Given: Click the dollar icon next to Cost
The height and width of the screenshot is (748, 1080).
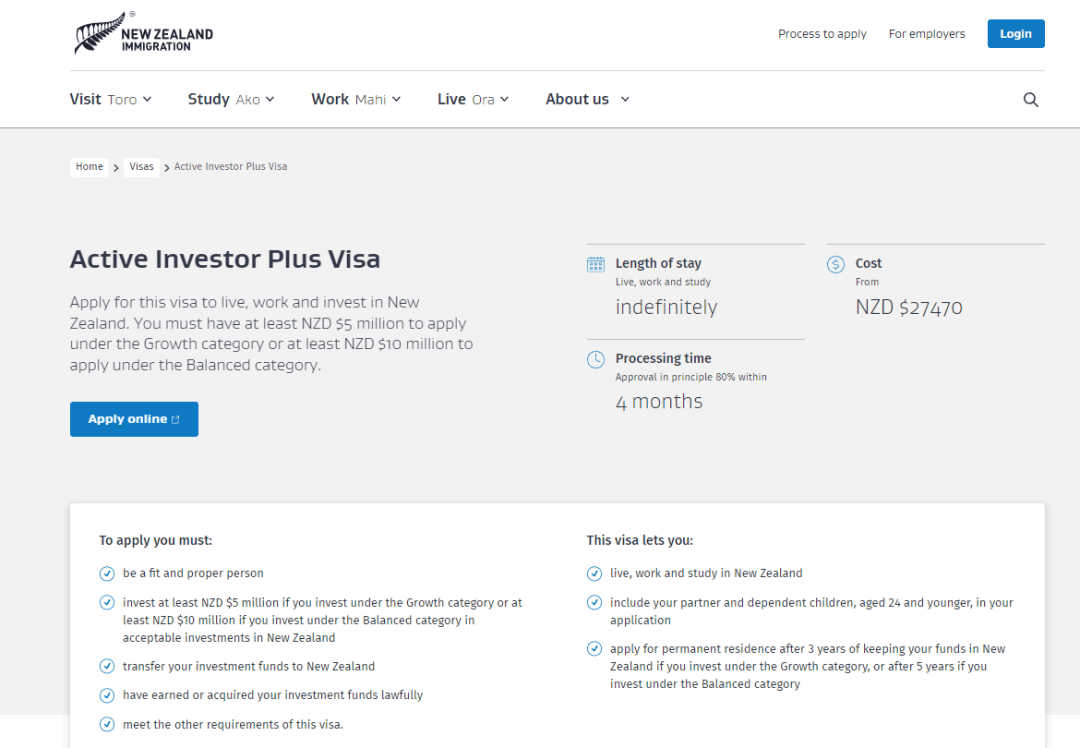Looking at the screenshot, I should coord(836,265).
